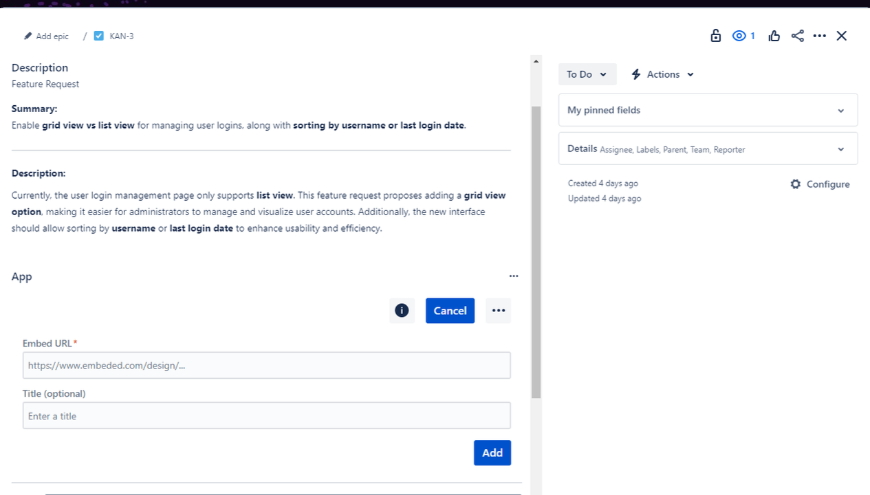Click the lock restriction icon
The height and width of the screenshot is (495, 870).
(716, 36)
